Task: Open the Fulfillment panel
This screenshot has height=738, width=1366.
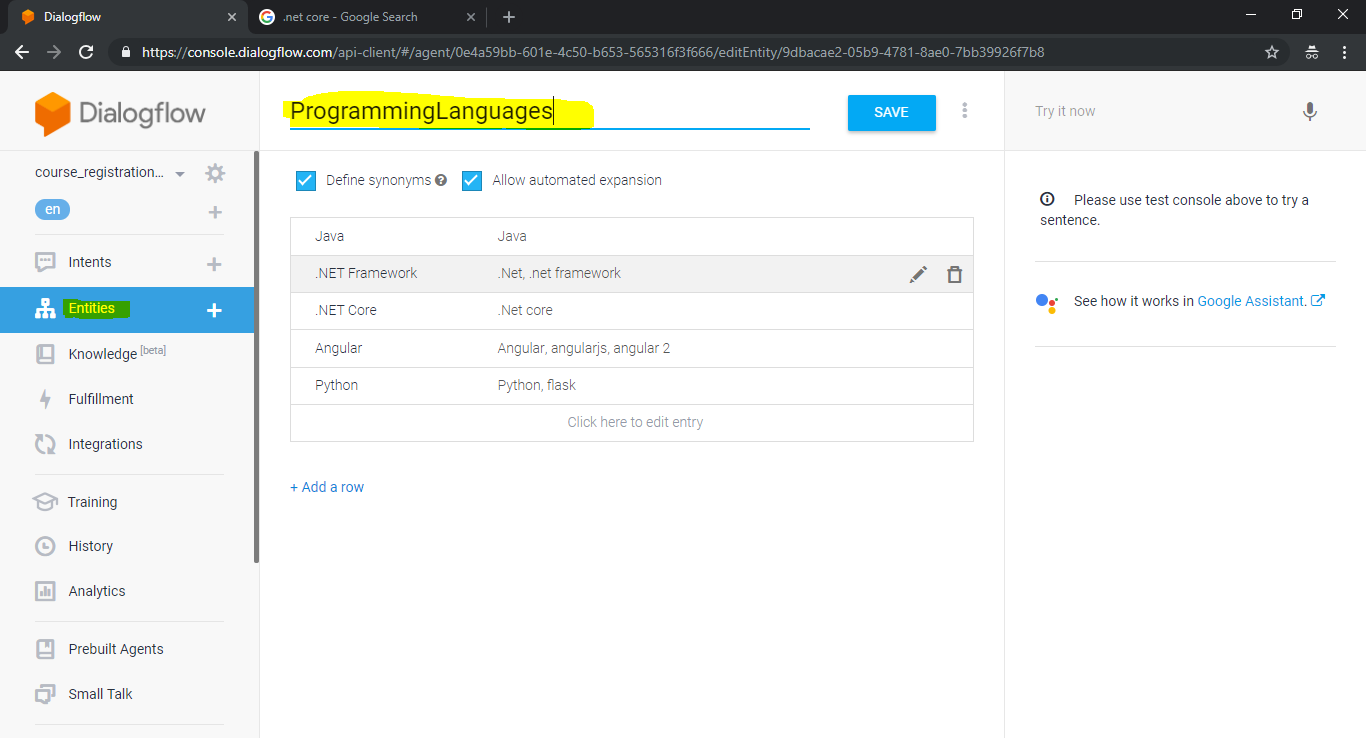Action: 101,398
